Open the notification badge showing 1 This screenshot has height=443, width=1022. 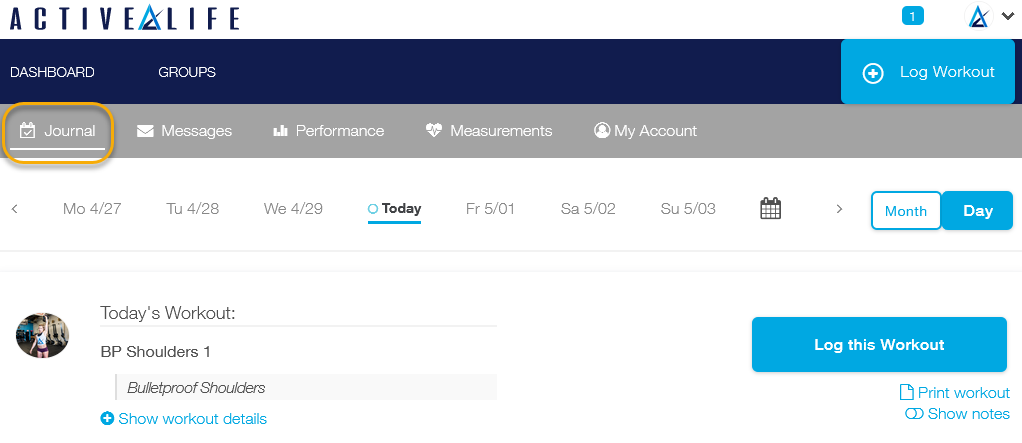tap(912, 16)
